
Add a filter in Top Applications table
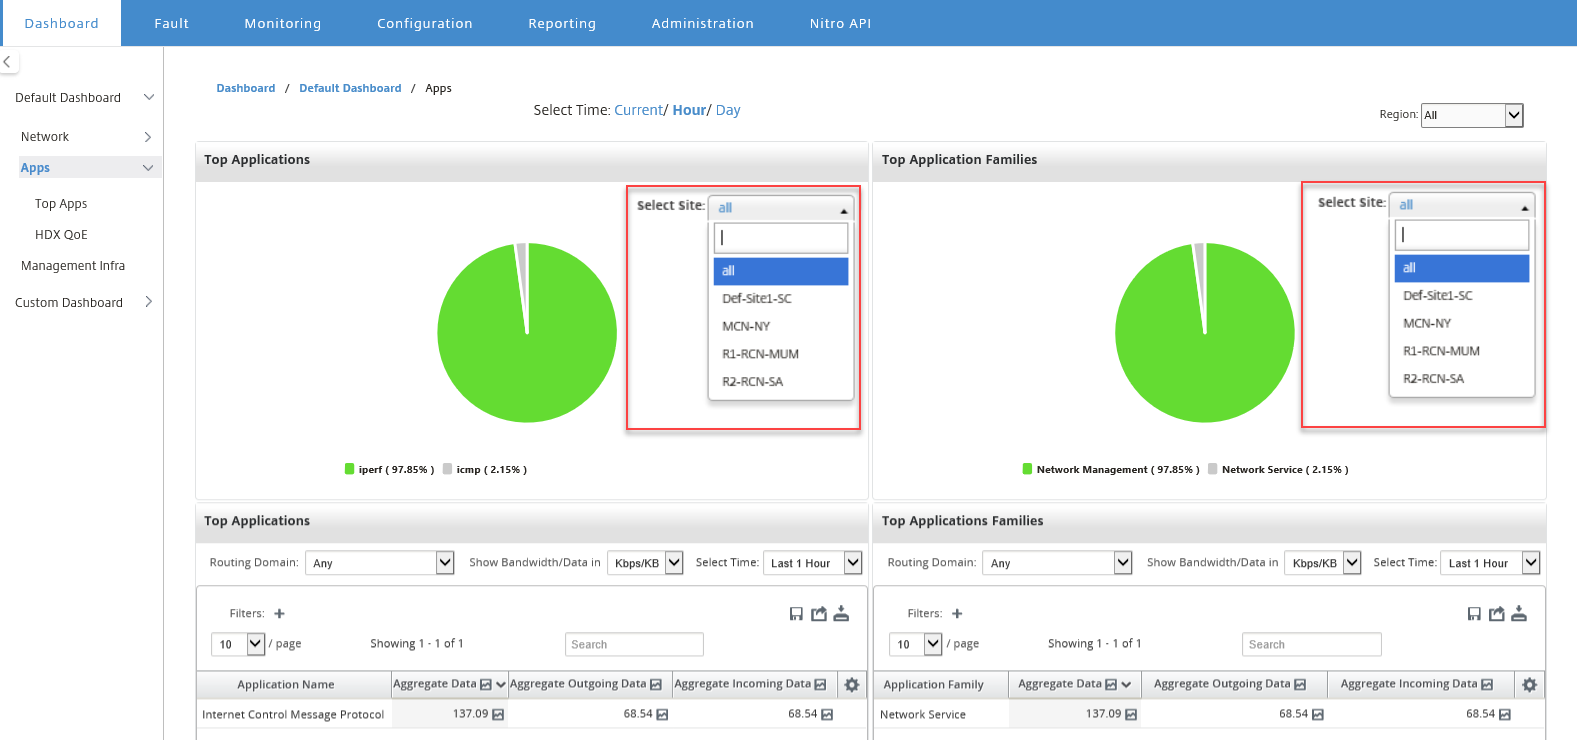pyautogui.click(x=279, y=614)
